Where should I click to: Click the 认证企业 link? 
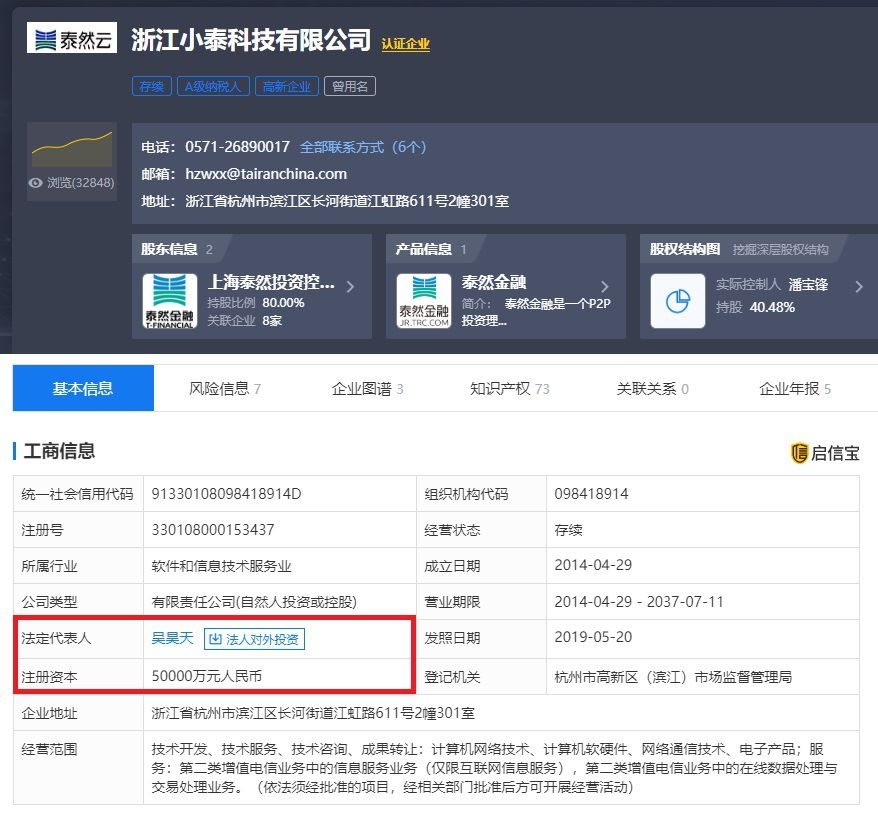[405, 44]
